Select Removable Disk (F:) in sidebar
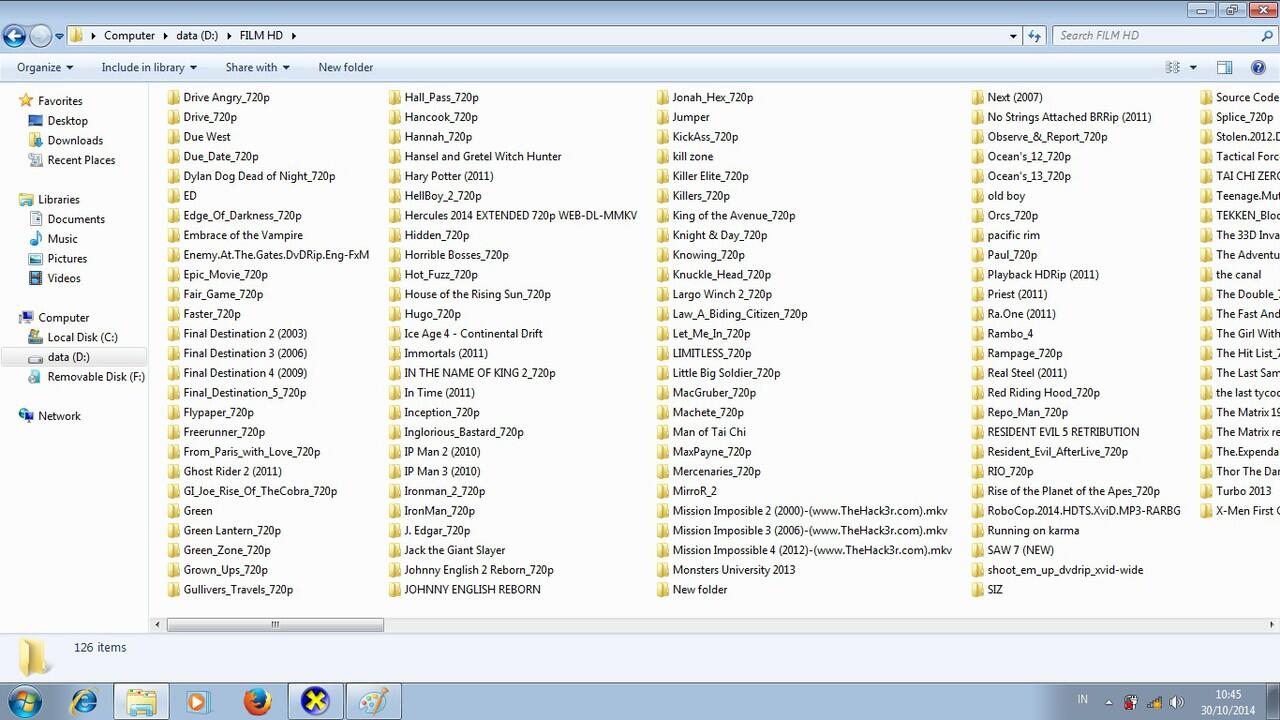Viewport: 1280px width, 720px height. click(x=96, y=377)
